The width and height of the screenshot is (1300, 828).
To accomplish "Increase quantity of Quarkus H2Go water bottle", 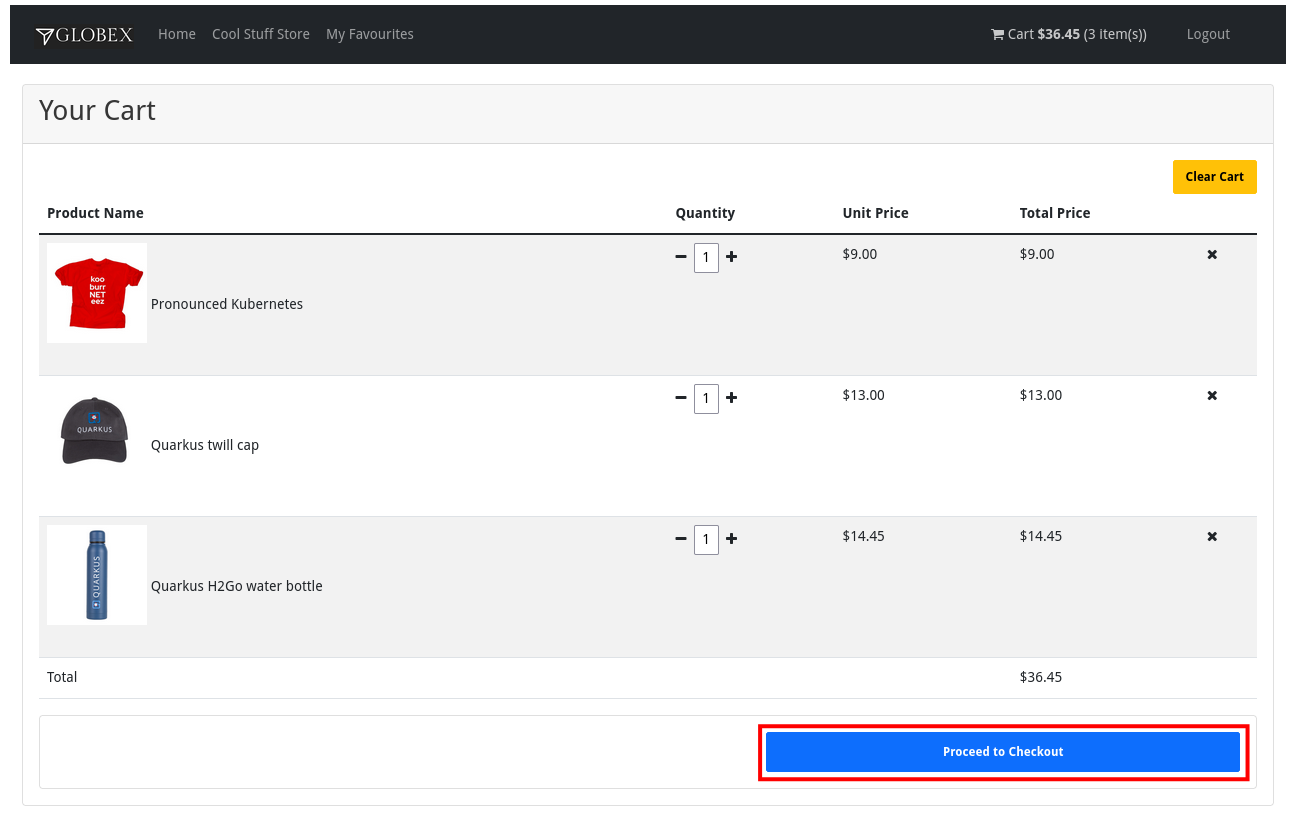I will [731, 539].
